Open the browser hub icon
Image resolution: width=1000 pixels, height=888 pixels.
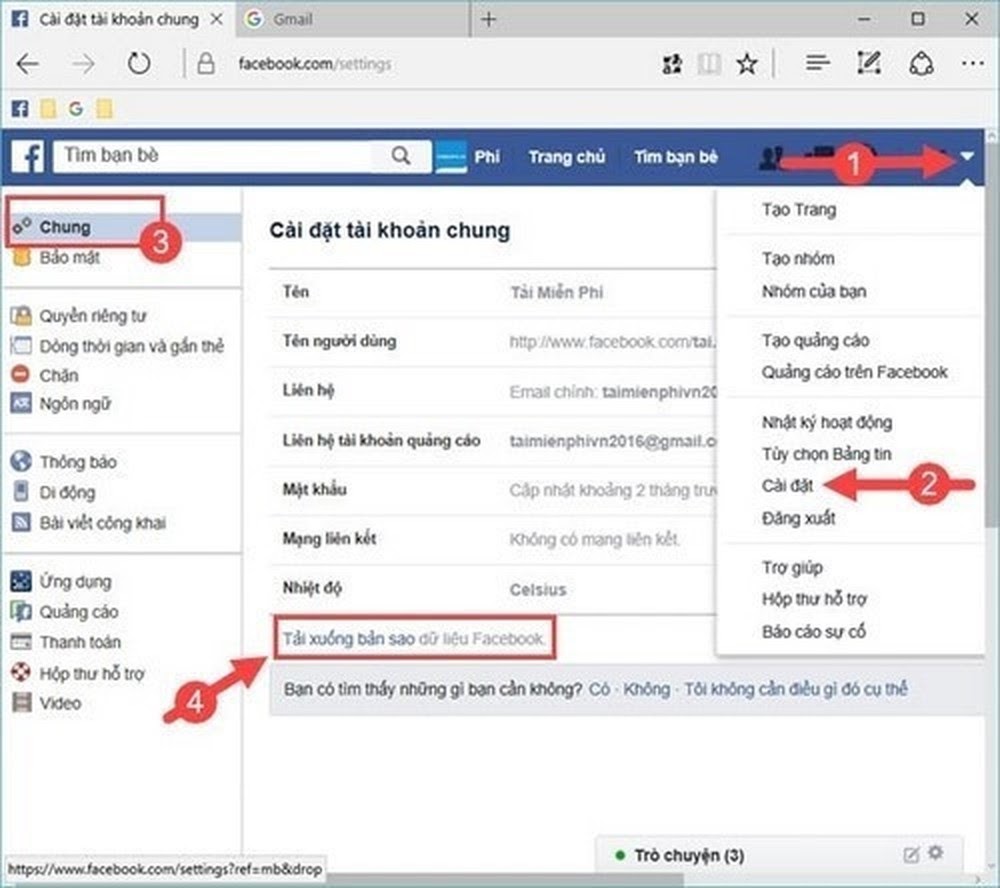818,64
